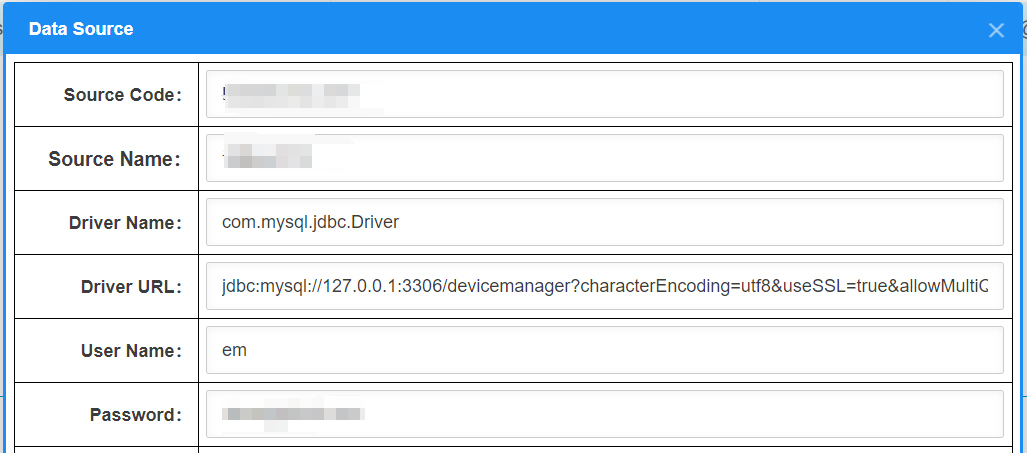The width and height of the screenshot is (1027, 453).
Task: Click the blurred Password value
Action: pyautogui.click(x=293, y=413)
